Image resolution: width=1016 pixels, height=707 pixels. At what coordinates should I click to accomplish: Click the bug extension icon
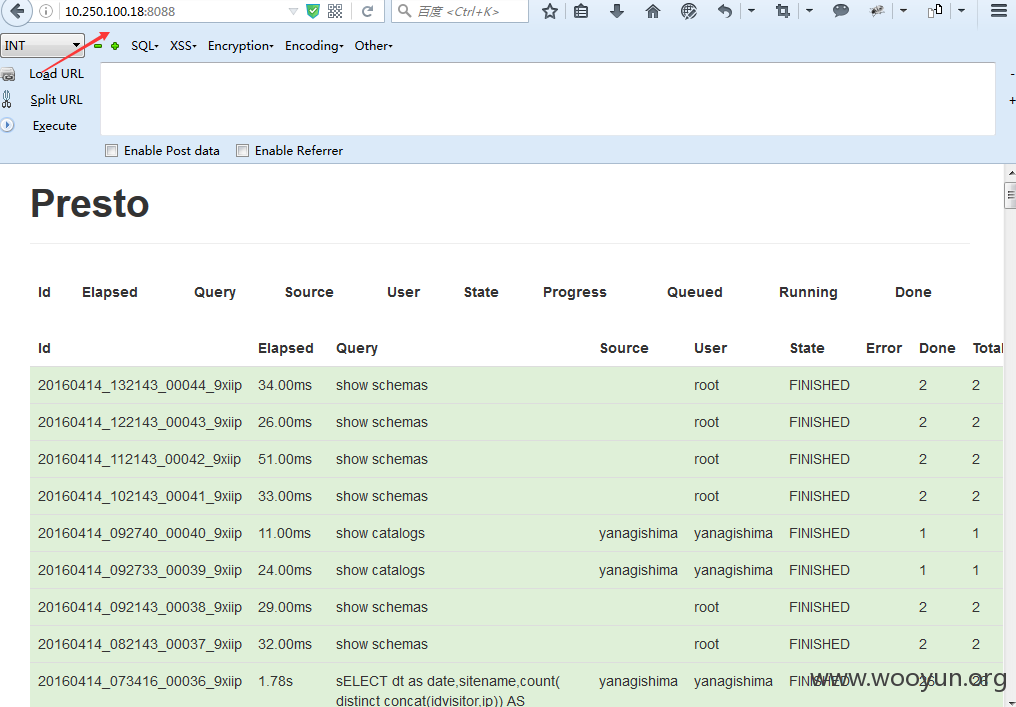877,10
